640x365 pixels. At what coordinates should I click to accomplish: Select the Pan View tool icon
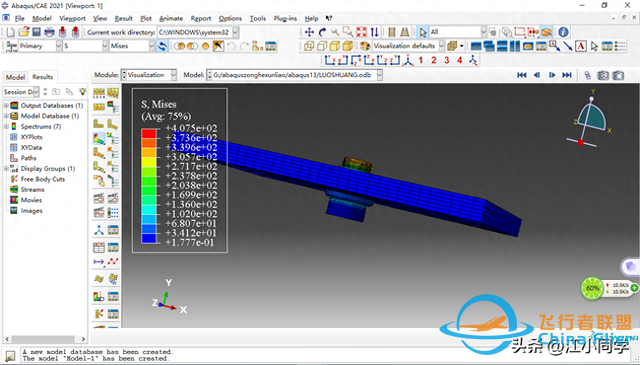[309, 32]
